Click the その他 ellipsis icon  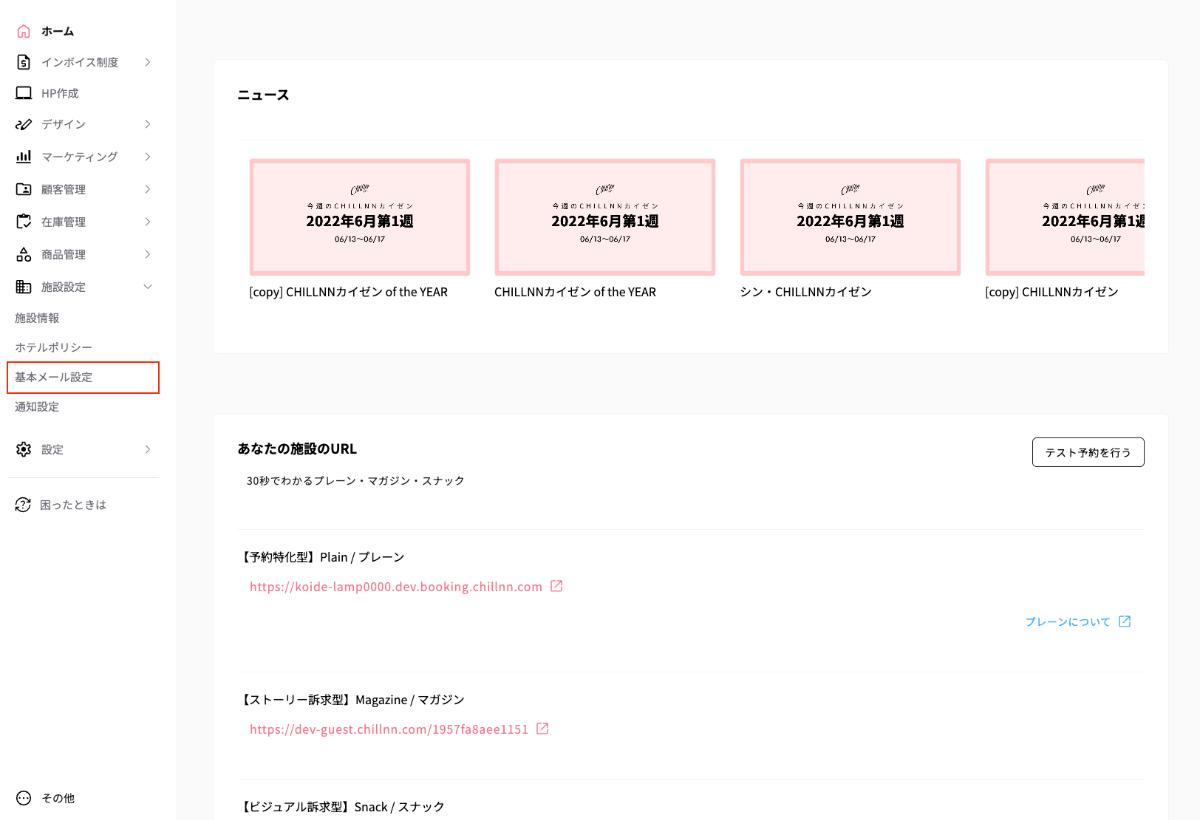[24, 798]
